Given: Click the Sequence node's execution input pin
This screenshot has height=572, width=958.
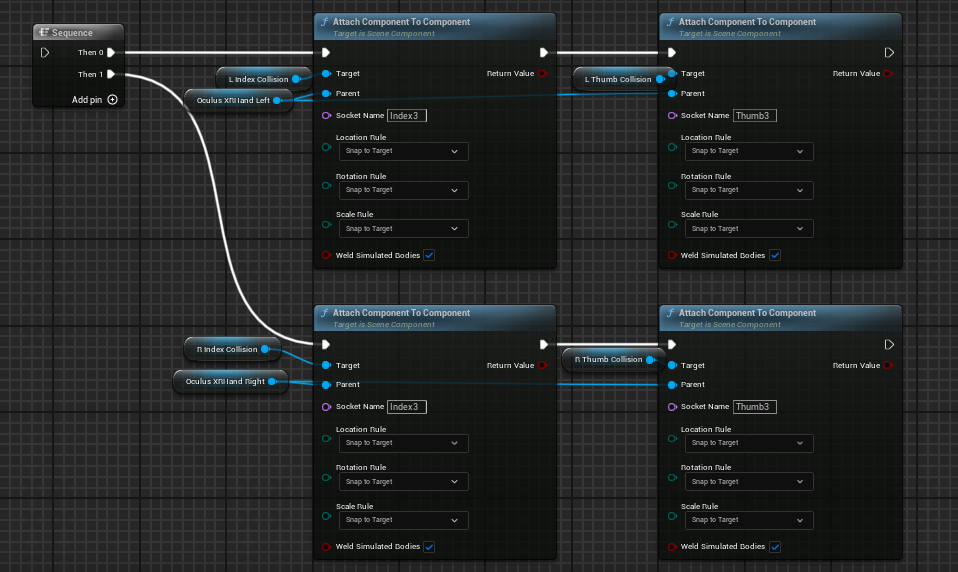Looking at the screenshot, I should [45, 52].
